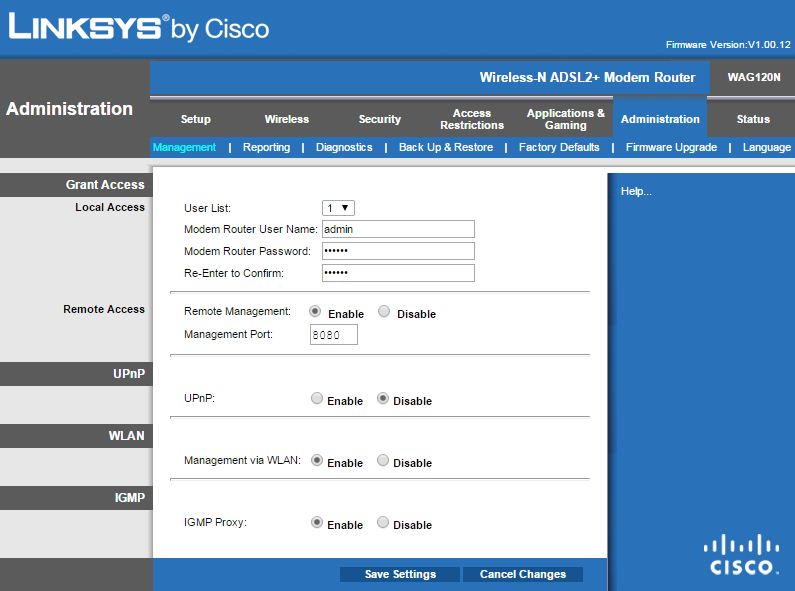795x591 pixels.
Task: Click Firmware Version V1.00.12 text
Action: coord(728,45)
